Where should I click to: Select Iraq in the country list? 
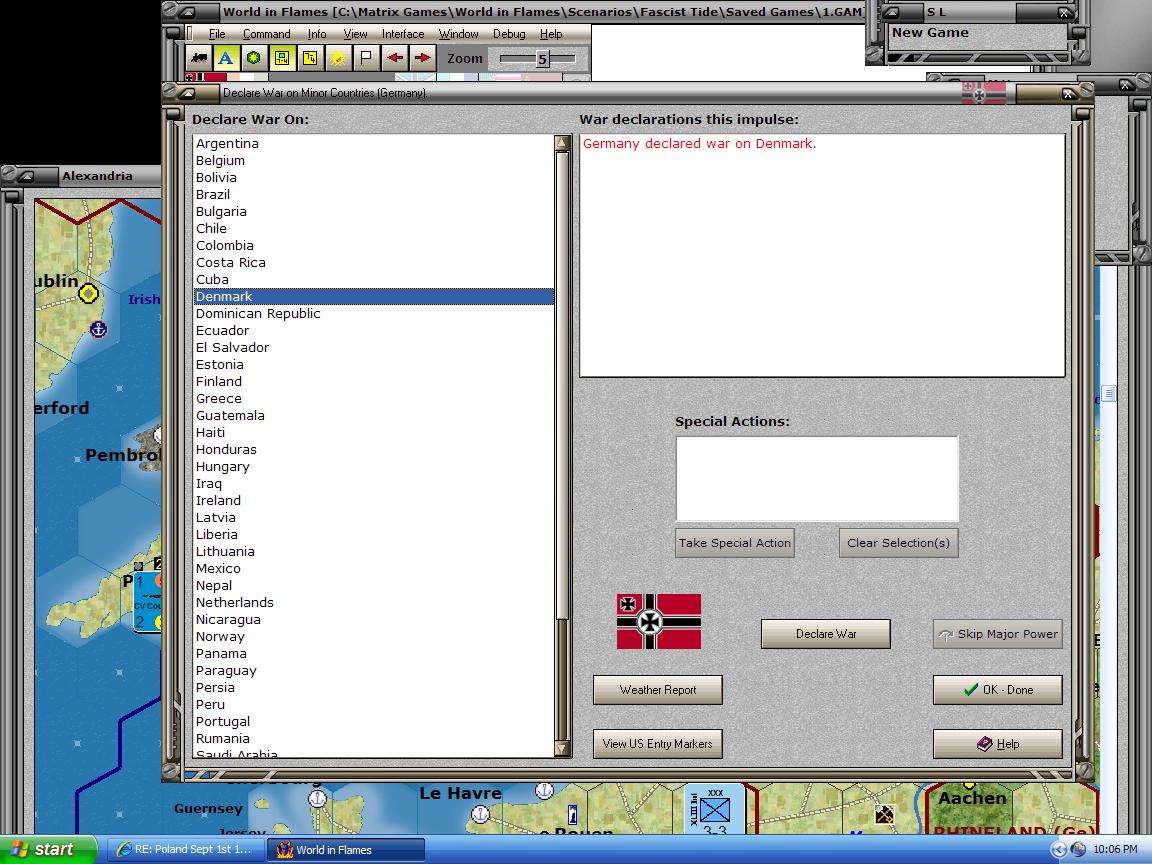point(373,483)
